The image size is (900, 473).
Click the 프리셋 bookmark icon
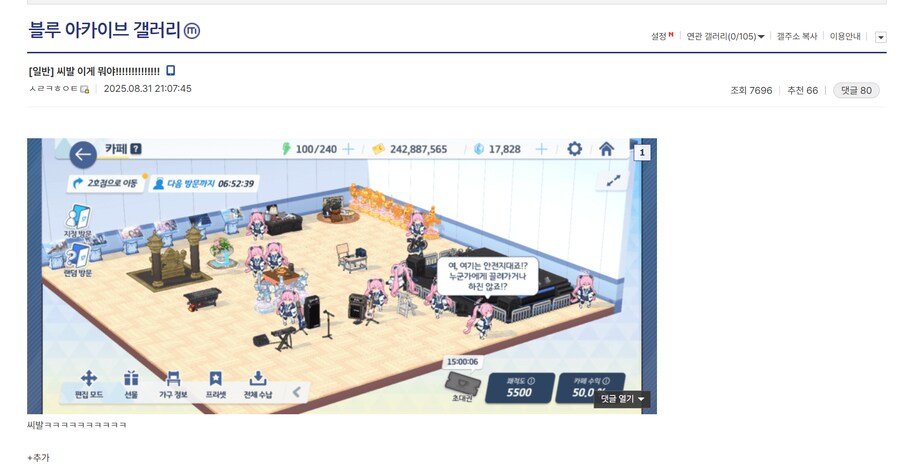pyautogui.click(x=216, y=378)
